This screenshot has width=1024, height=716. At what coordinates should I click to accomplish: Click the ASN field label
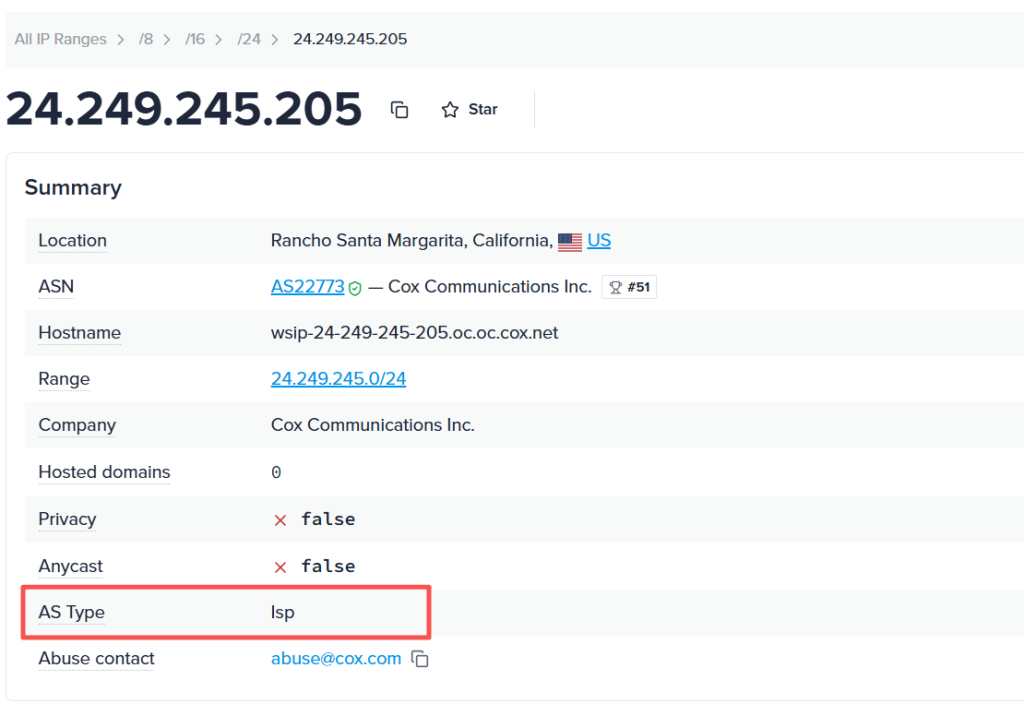tap(56, 287)
